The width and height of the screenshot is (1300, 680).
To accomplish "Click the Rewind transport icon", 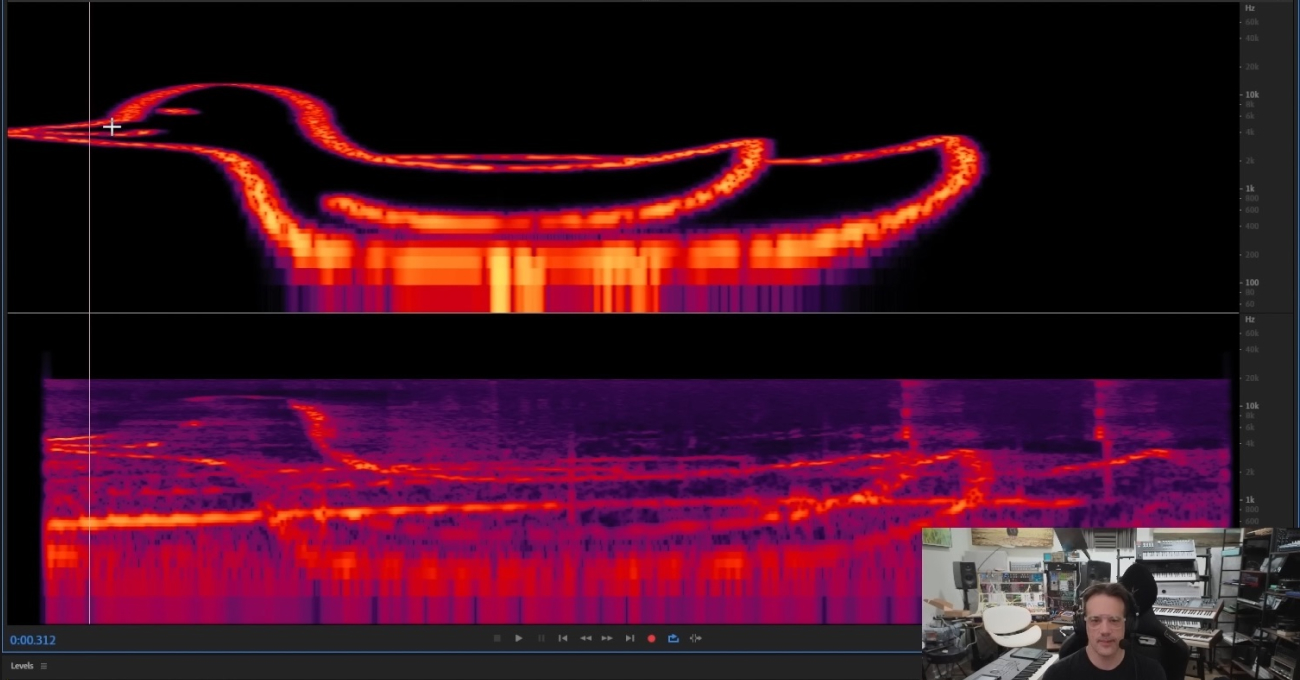I will (586, 637).
